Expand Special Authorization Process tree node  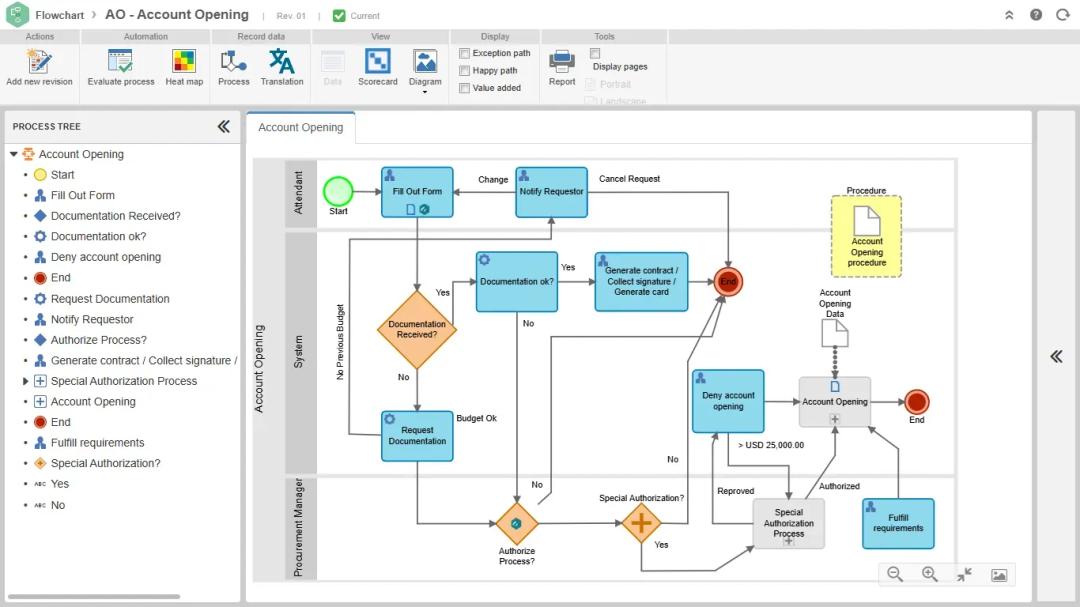(x=26, y=381)
